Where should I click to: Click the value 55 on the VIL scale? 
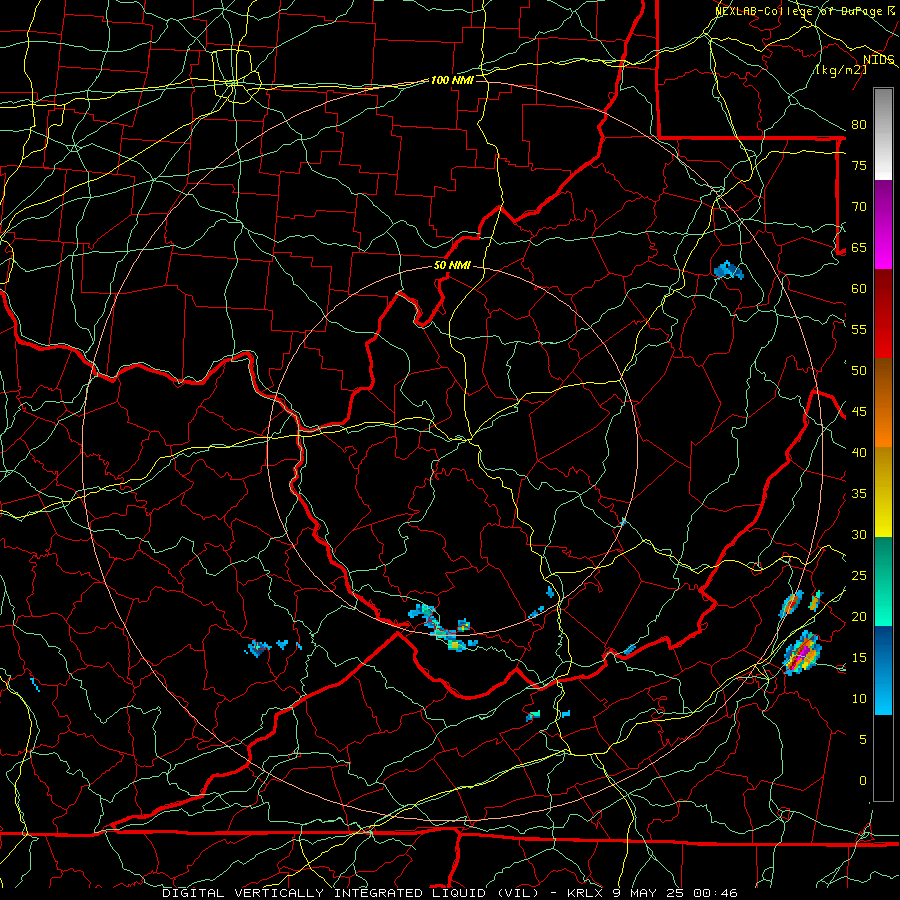(859, 329)
